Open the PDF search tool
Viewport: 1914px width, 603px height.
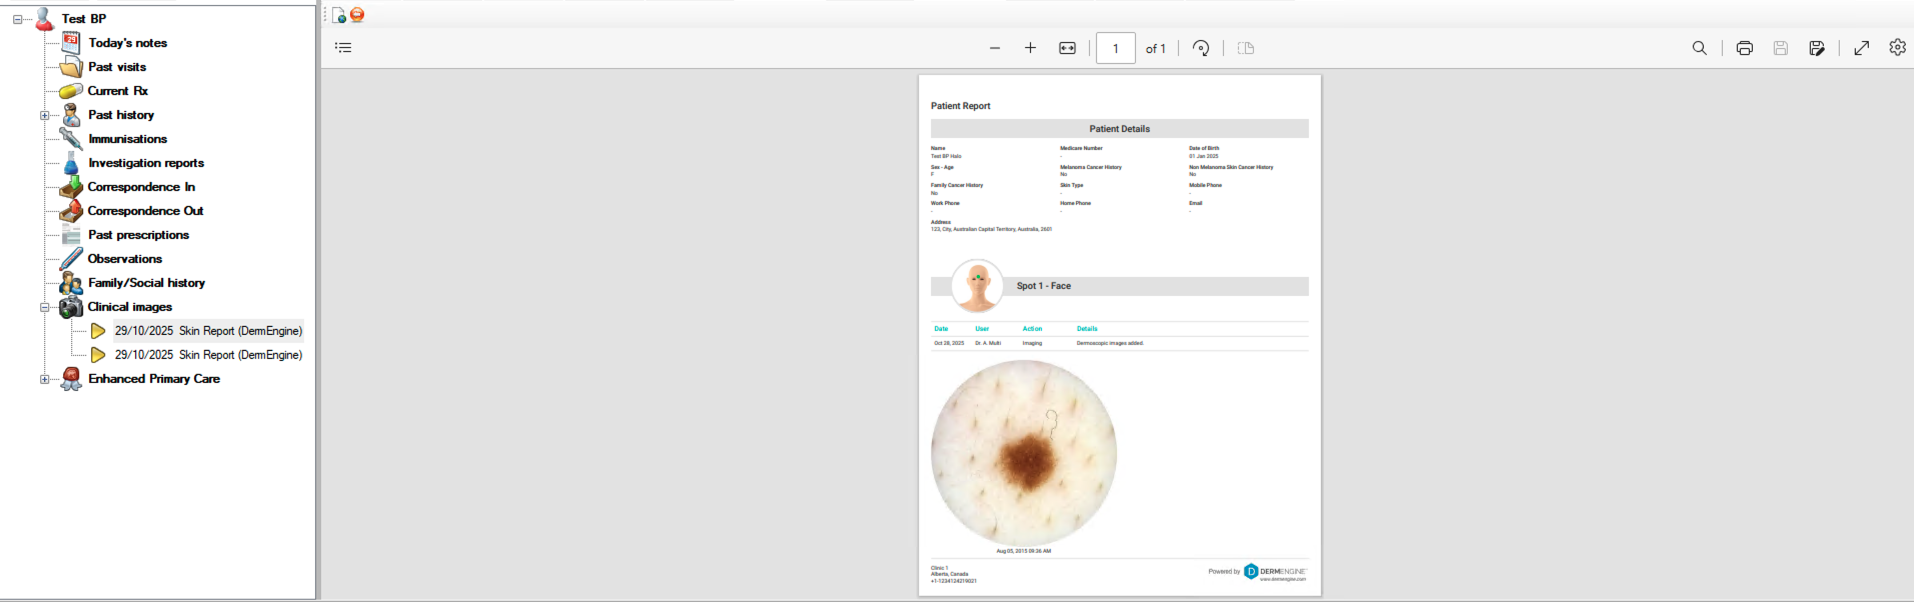click(1699, 48)
